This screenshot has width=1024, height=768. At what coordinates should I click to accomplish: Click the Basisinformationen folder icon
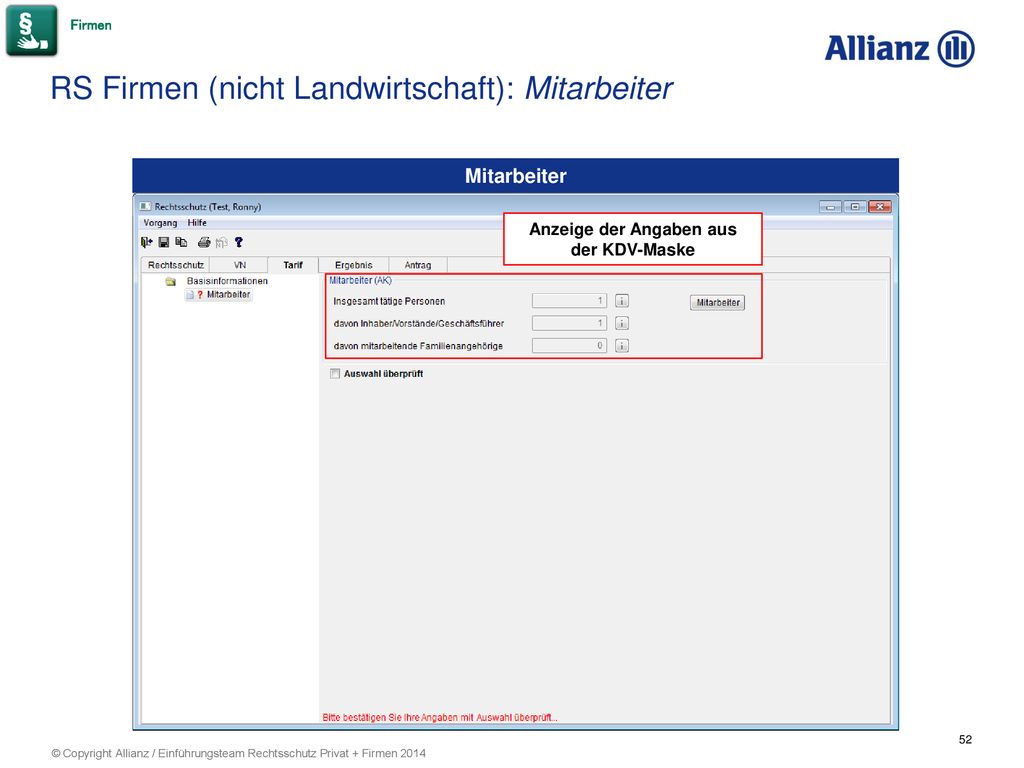(171, 281)
